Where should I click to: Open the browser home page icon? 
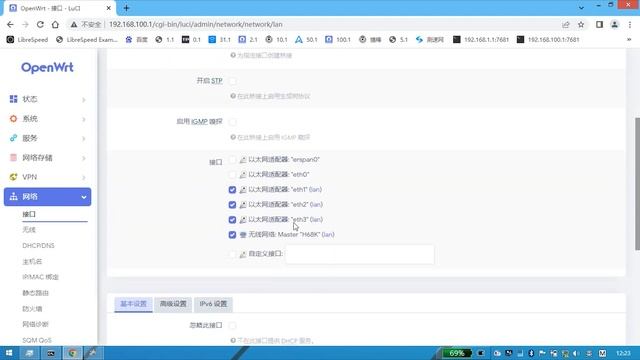pyautogui.click(x=55, y=24)
